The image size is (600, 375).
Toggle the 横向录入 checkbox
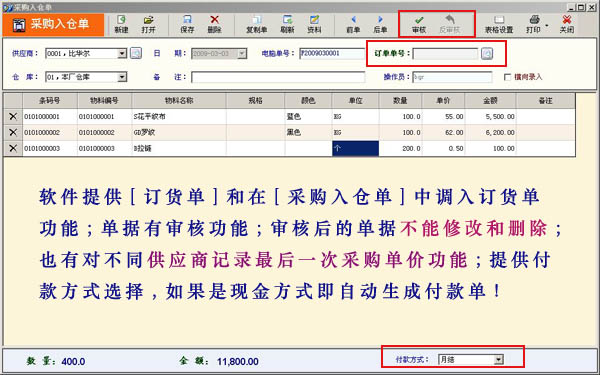[507, 77]
